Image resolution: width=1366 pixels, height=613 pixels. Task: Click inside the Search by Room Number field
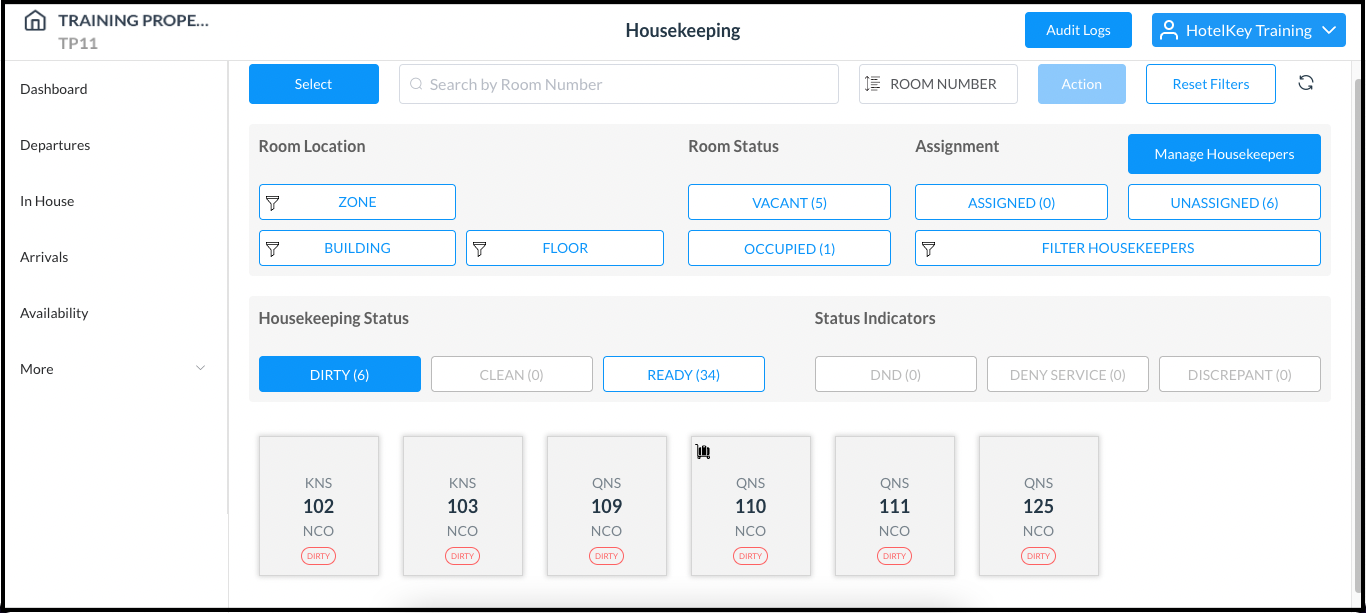[x=618, y=83]
